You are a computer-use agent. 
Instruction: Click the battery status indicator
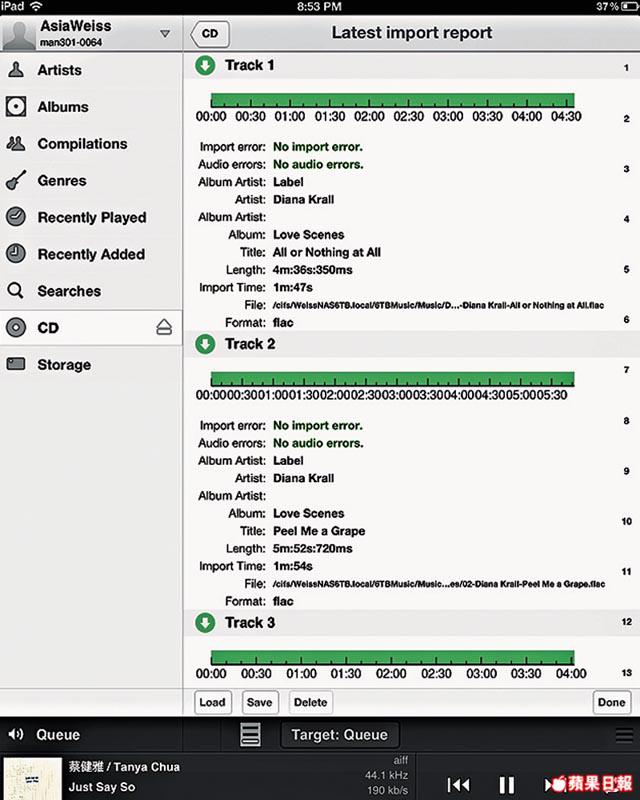(630, 7)
